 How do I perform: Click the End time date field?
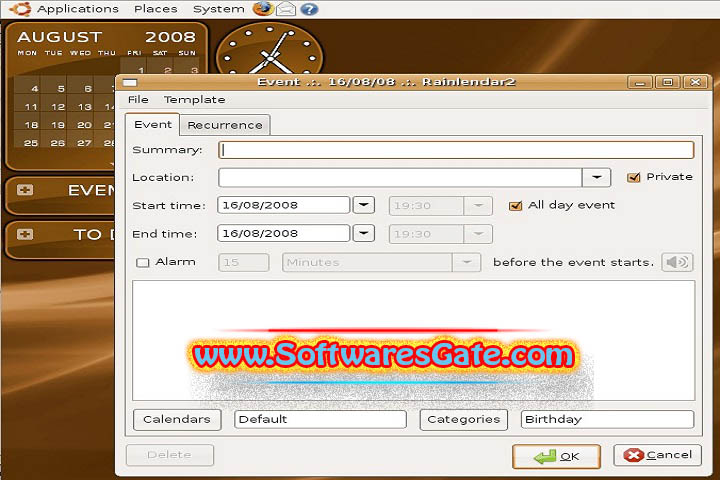point(283,233)
